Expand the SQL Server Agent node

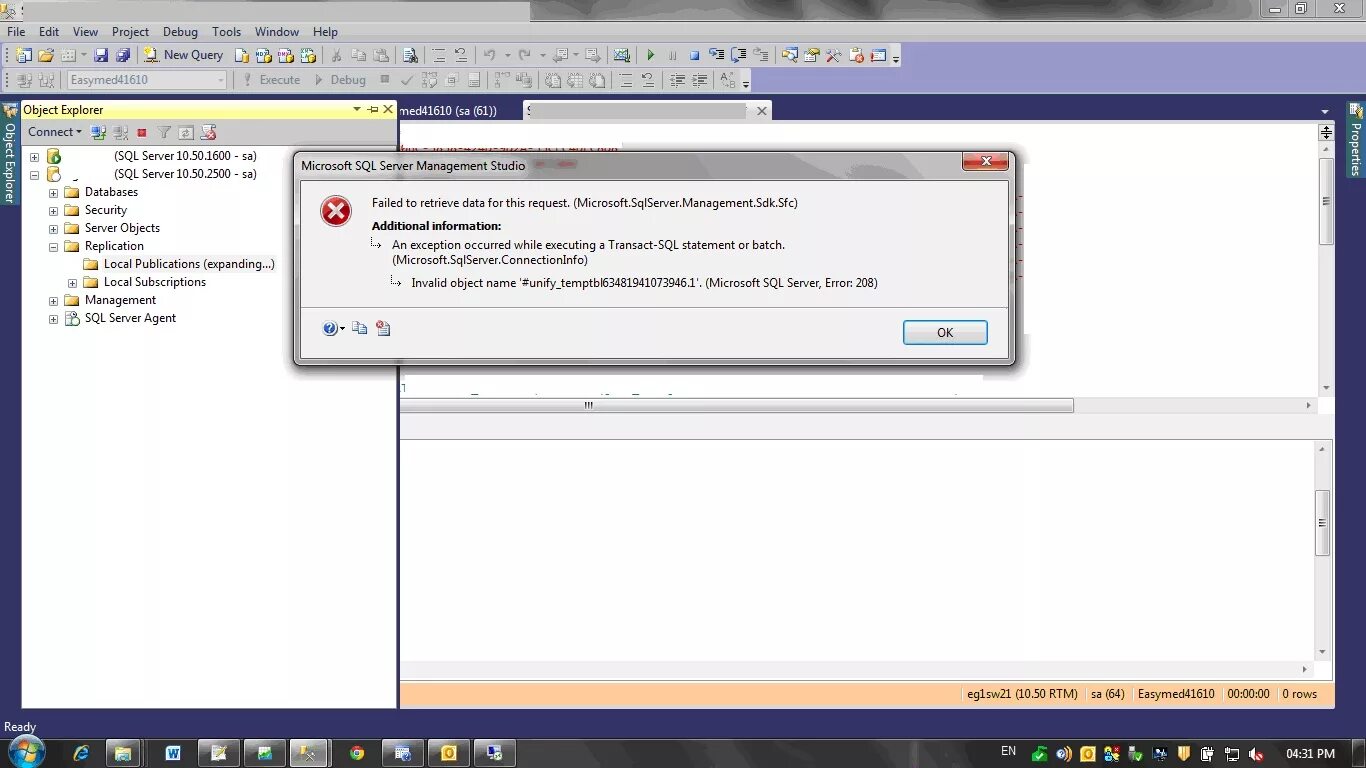pyautogui.click(x=54, y=318)
